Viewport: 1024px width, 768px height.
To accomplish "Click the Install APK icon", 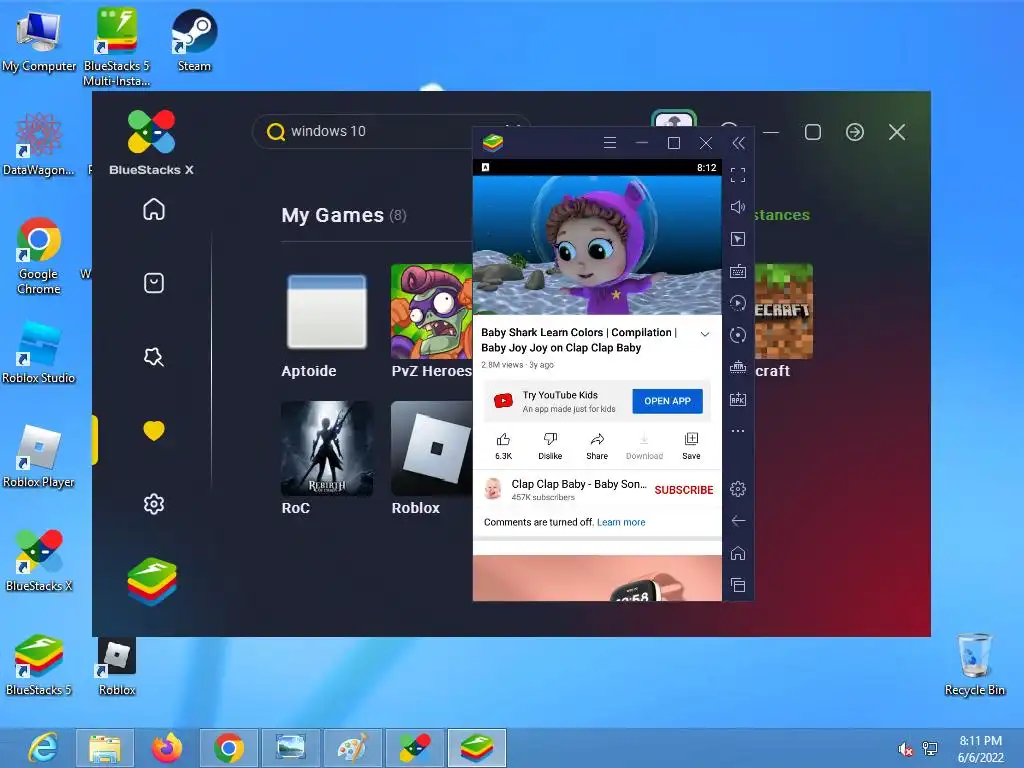I will coord(738,399).
